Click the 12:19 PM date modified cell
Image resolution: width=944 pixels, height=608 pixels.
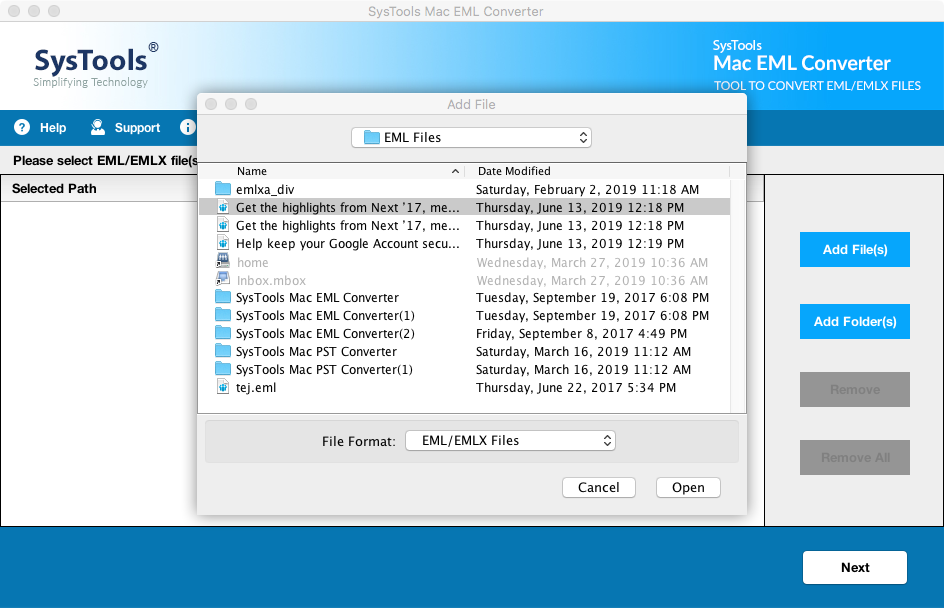[x=580, y=244]
